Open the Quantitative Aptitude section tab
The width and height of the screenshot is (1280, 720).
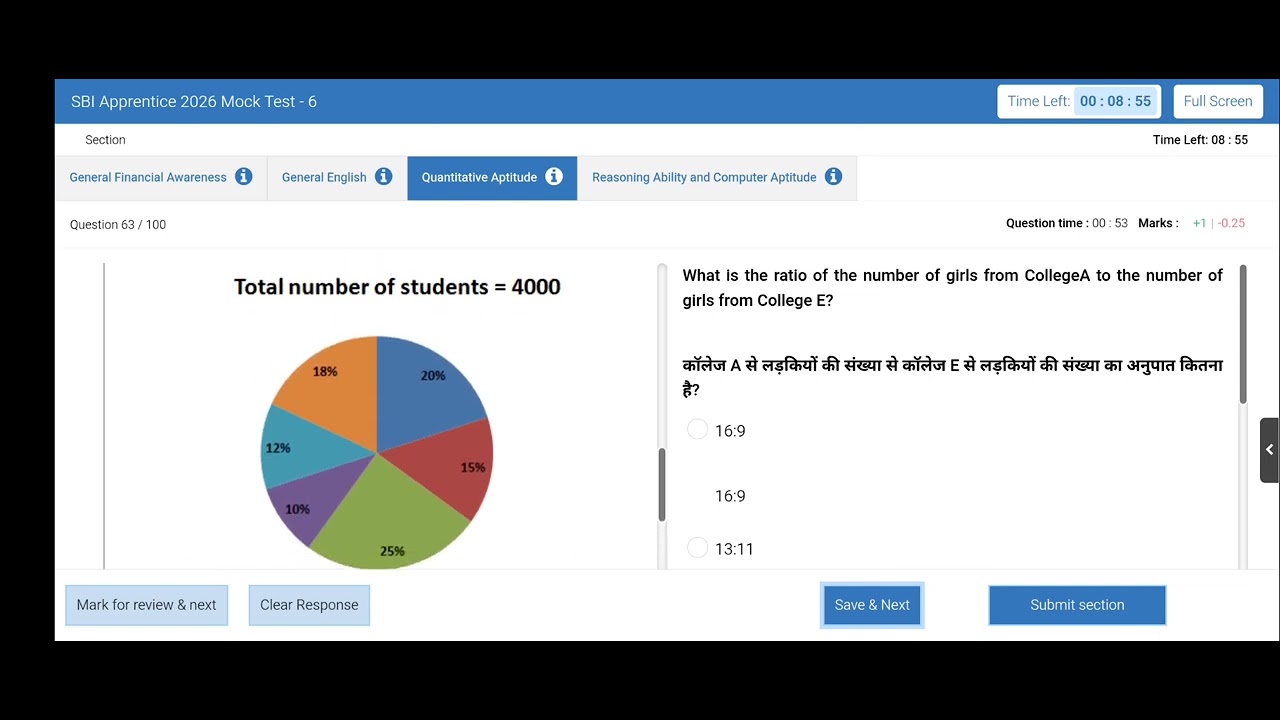pyautogui.click(x=492, y=178)
